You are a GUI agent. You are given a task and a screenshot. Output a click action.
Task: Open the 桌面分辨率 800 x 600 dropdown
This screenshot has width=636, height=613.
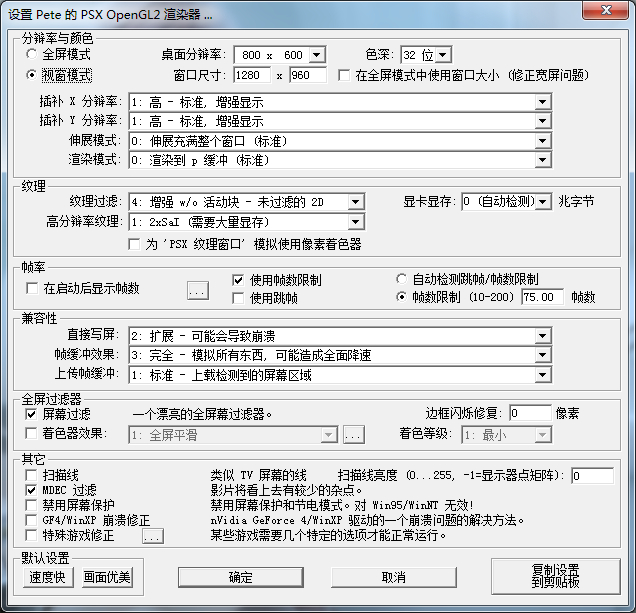tap(280, 55)
